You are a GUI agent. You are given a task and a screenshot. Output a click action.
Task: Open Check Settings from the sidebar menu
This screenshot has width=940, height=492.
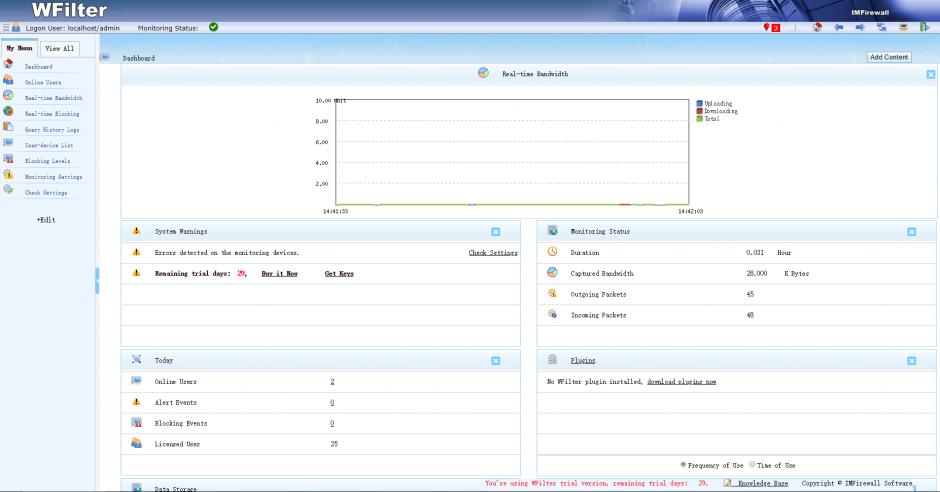click(x=46, y=192)
